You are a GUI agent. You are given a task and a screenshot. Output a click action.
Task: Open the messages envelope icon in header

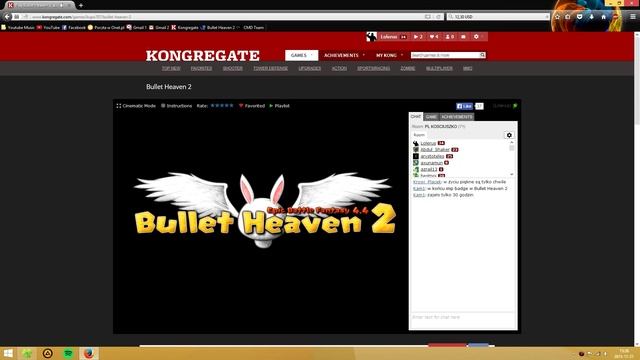(x=463, y=37)
